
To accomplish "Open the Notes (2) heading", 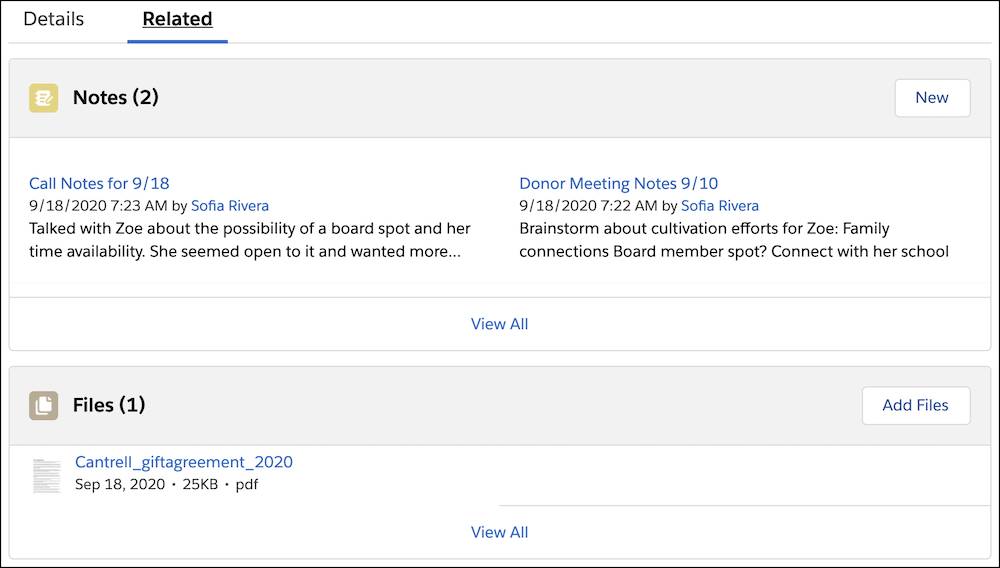I will click(115, 98).
